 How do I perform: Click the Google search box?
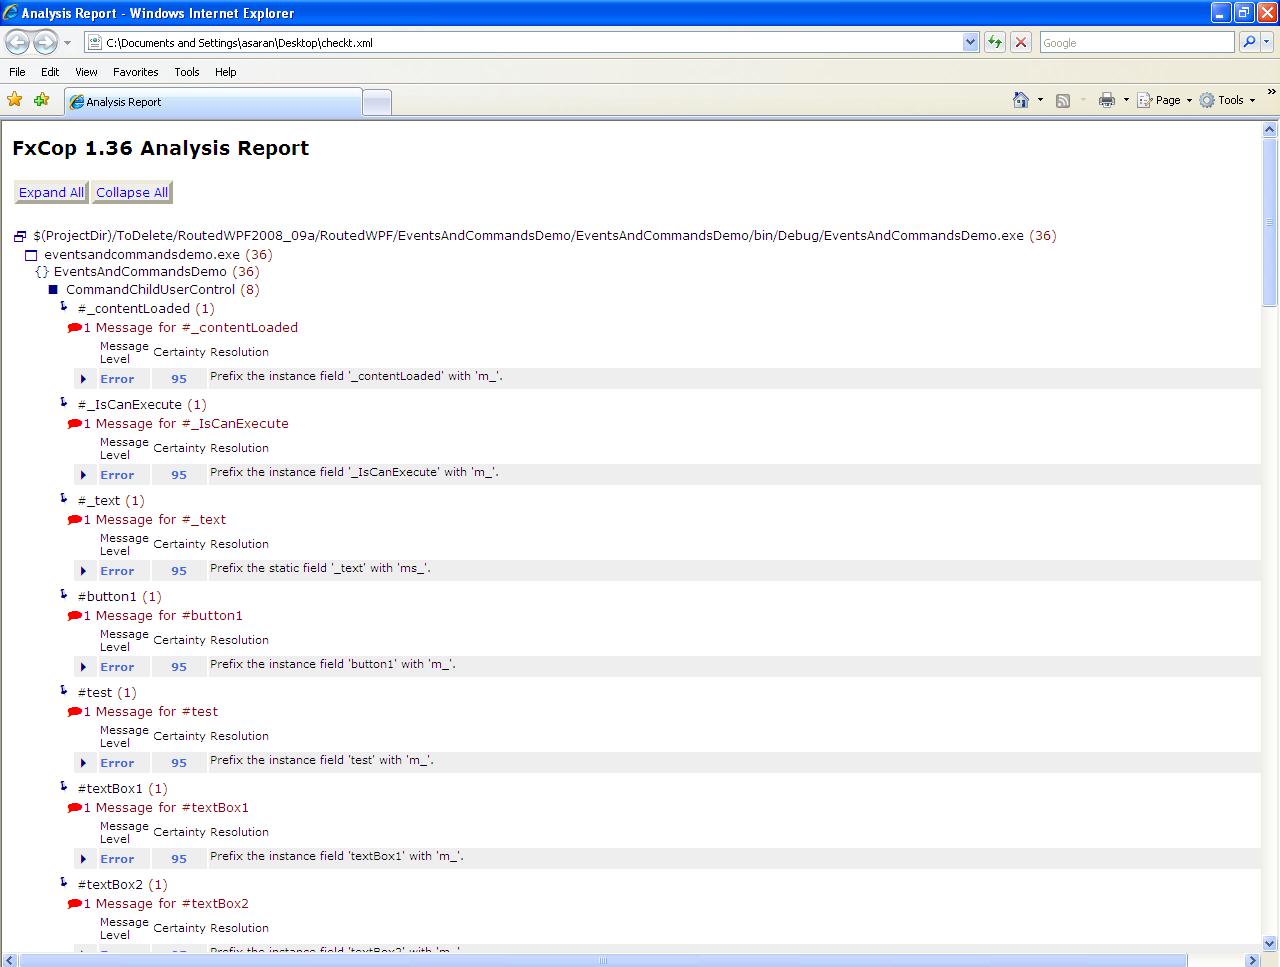pos(1137,43)
